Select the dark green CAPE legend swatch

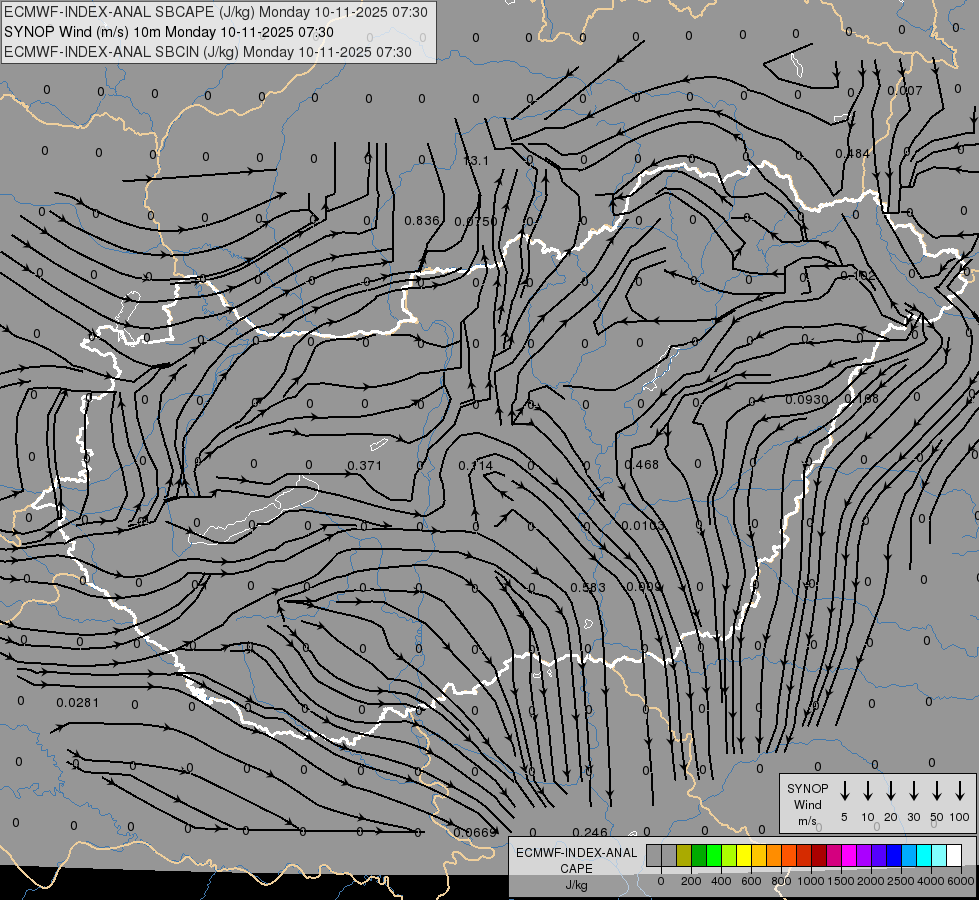coord(699,855)
